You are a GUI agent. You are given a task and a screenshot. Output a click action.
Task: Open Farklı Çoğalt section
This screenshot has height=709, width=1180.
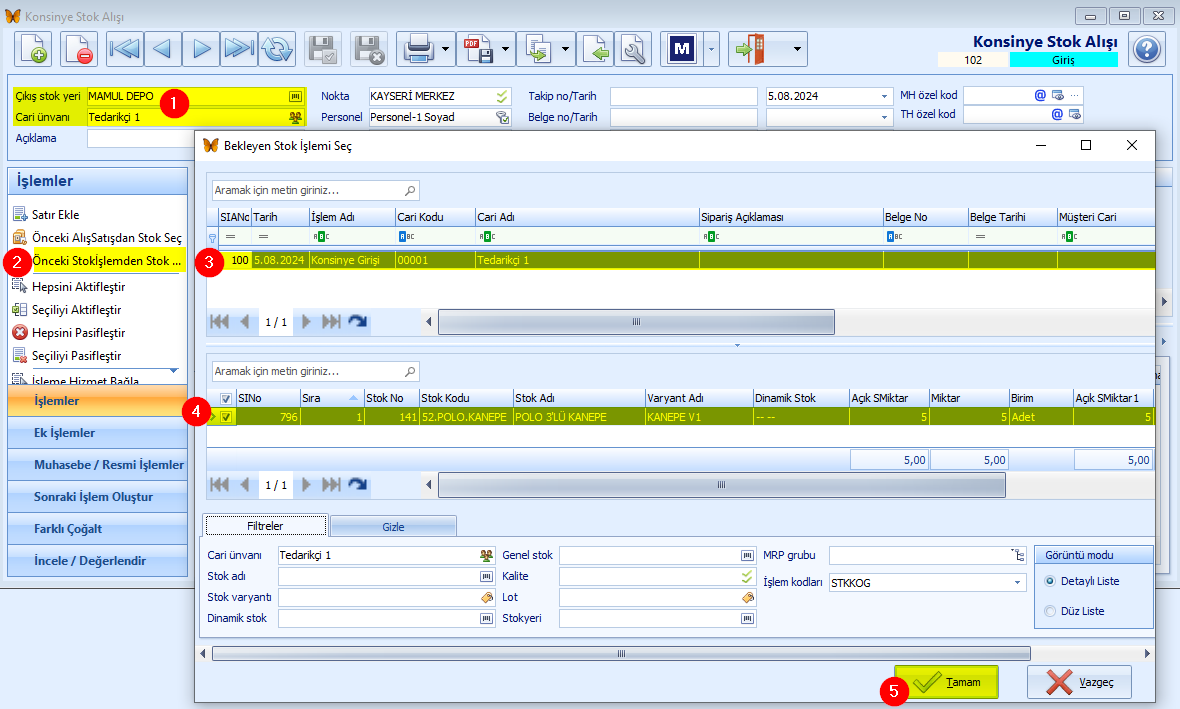pos(97,529)
